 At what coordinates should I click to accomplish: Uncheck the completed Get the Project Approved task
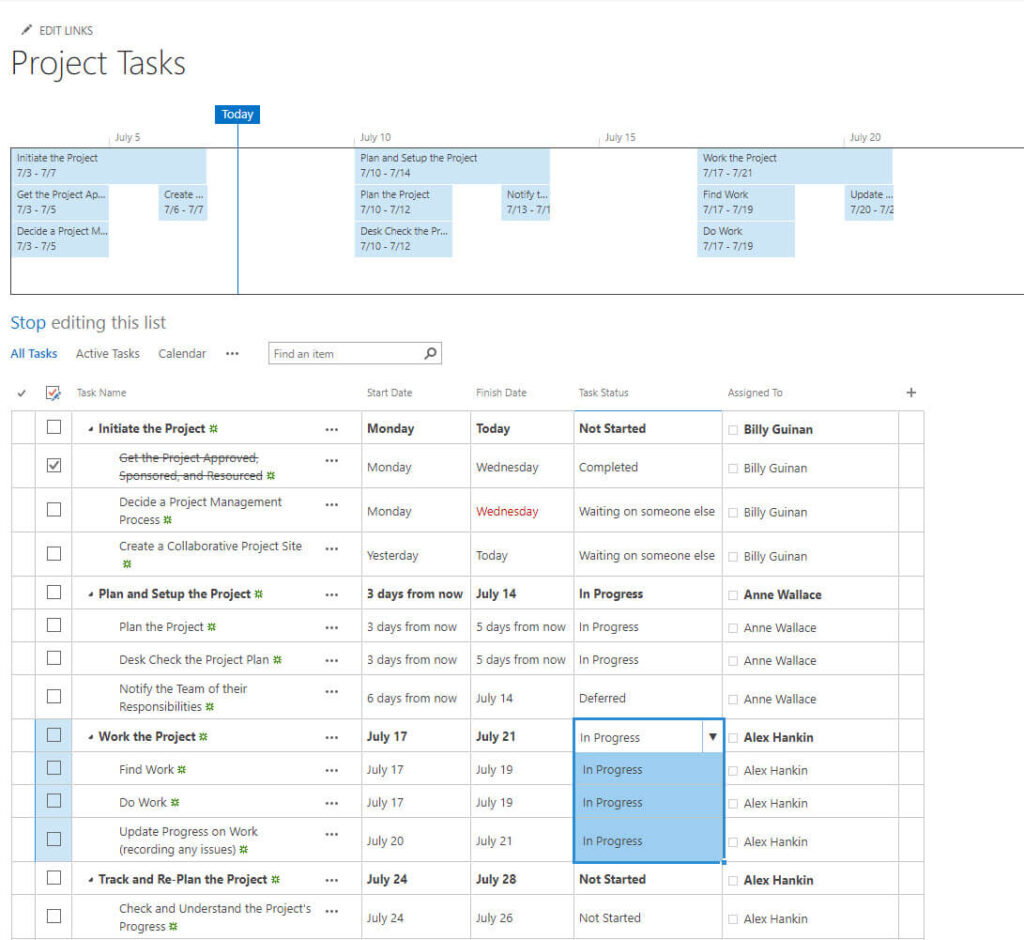[54, 465]
